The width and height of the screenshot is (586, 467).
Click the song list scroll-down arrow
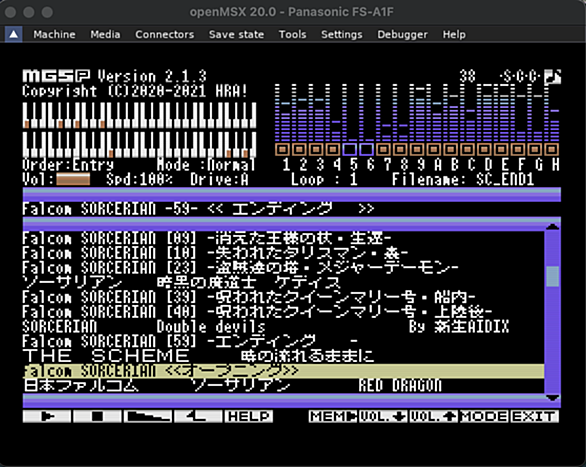click(x=552, y=398)
